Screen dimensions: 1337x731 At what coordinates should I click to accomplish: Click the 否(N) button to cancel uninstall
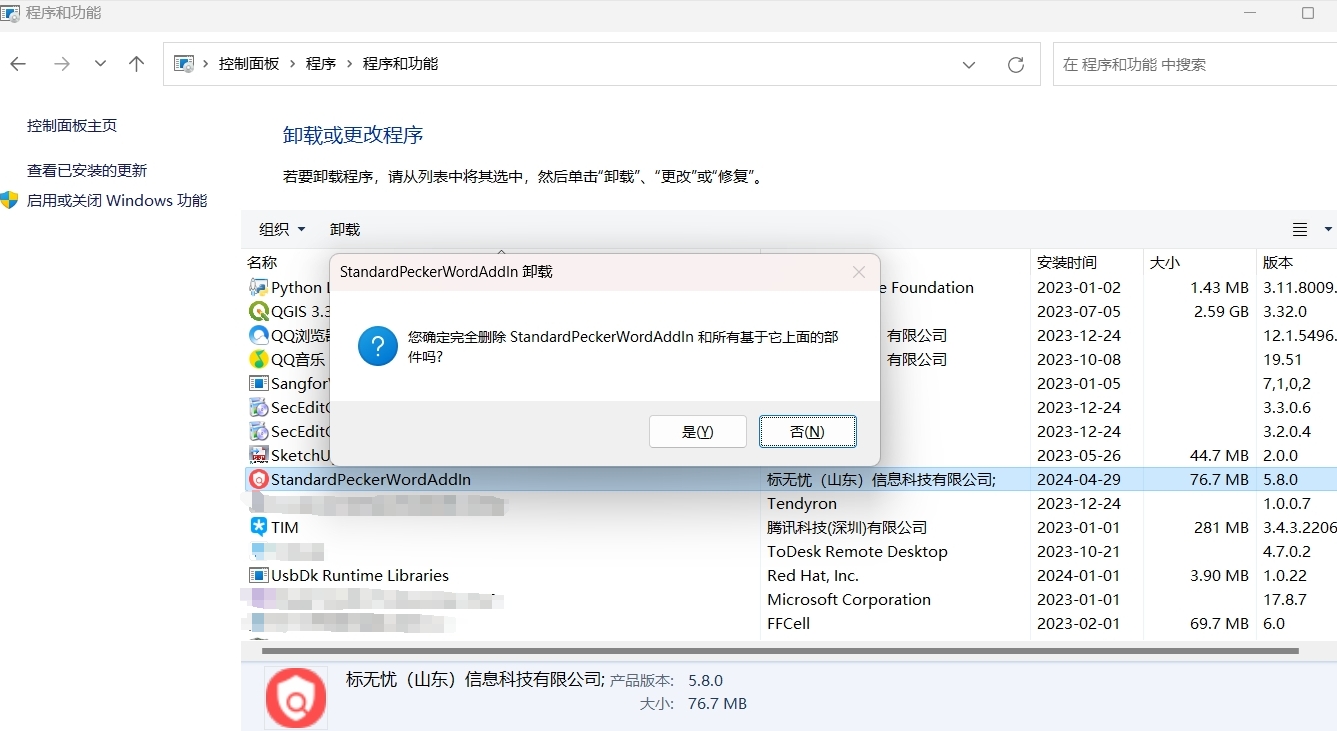807,431
